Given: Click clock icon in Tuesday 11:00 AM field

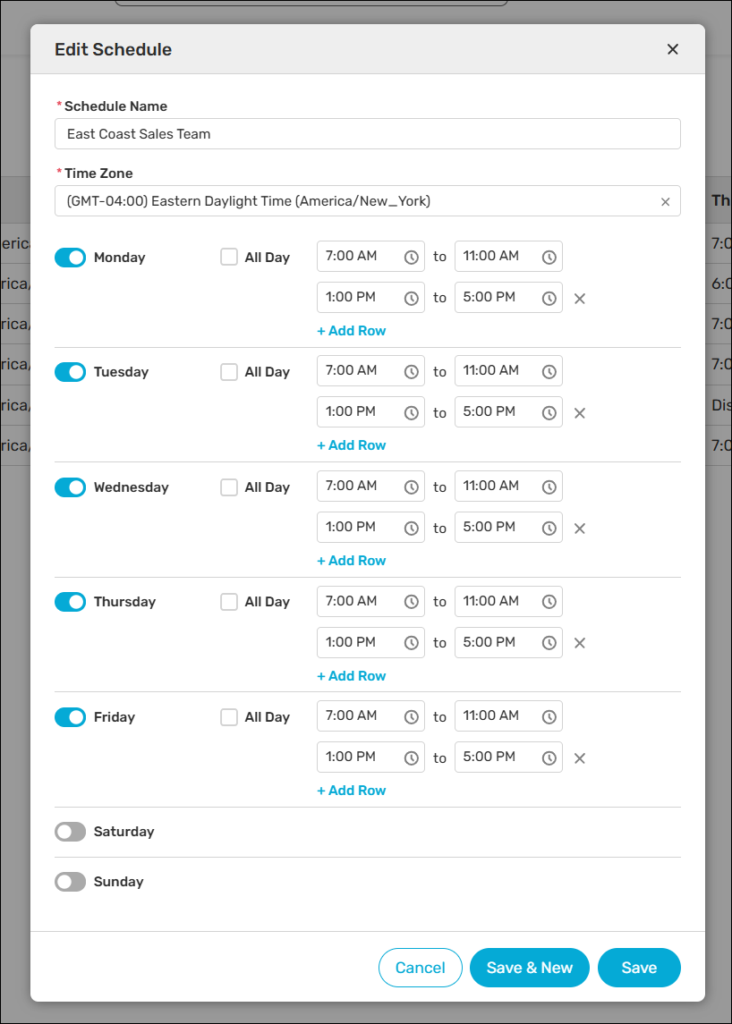Looking at the screenshot, I should [549, 372].
